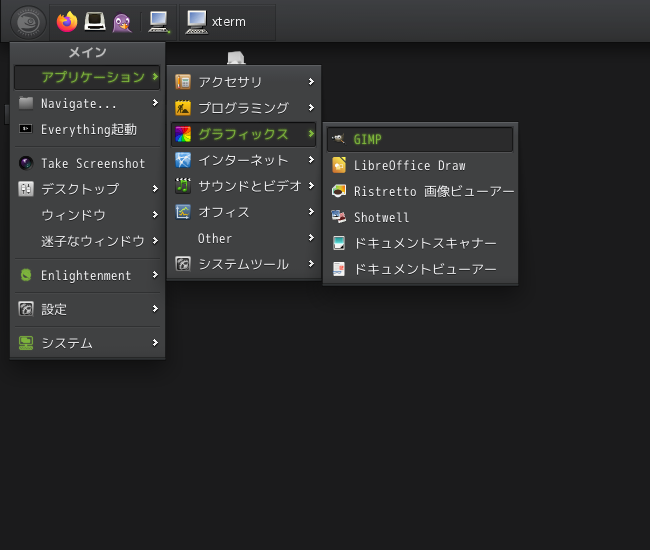Click the Navigate folder icon
Viewport: 650px width, 550px height.
click(x=26, y=103)
